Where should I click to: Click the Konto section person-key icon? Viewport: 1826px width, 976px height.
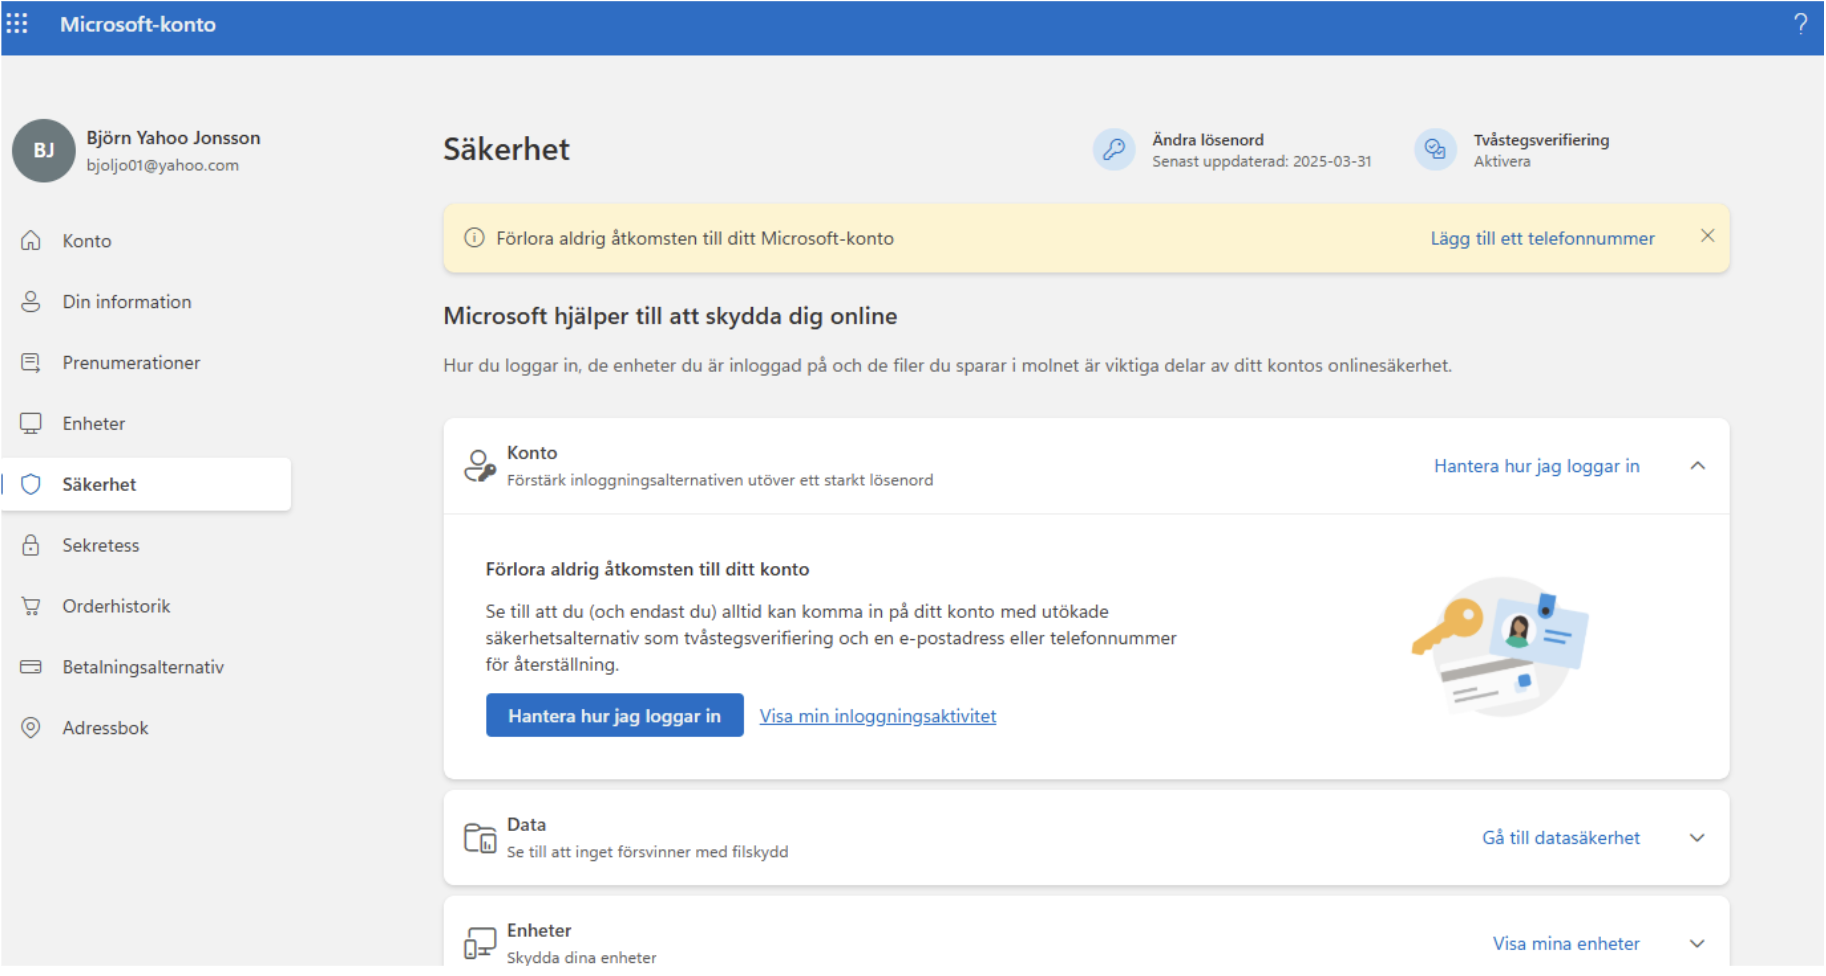(480, 466)
